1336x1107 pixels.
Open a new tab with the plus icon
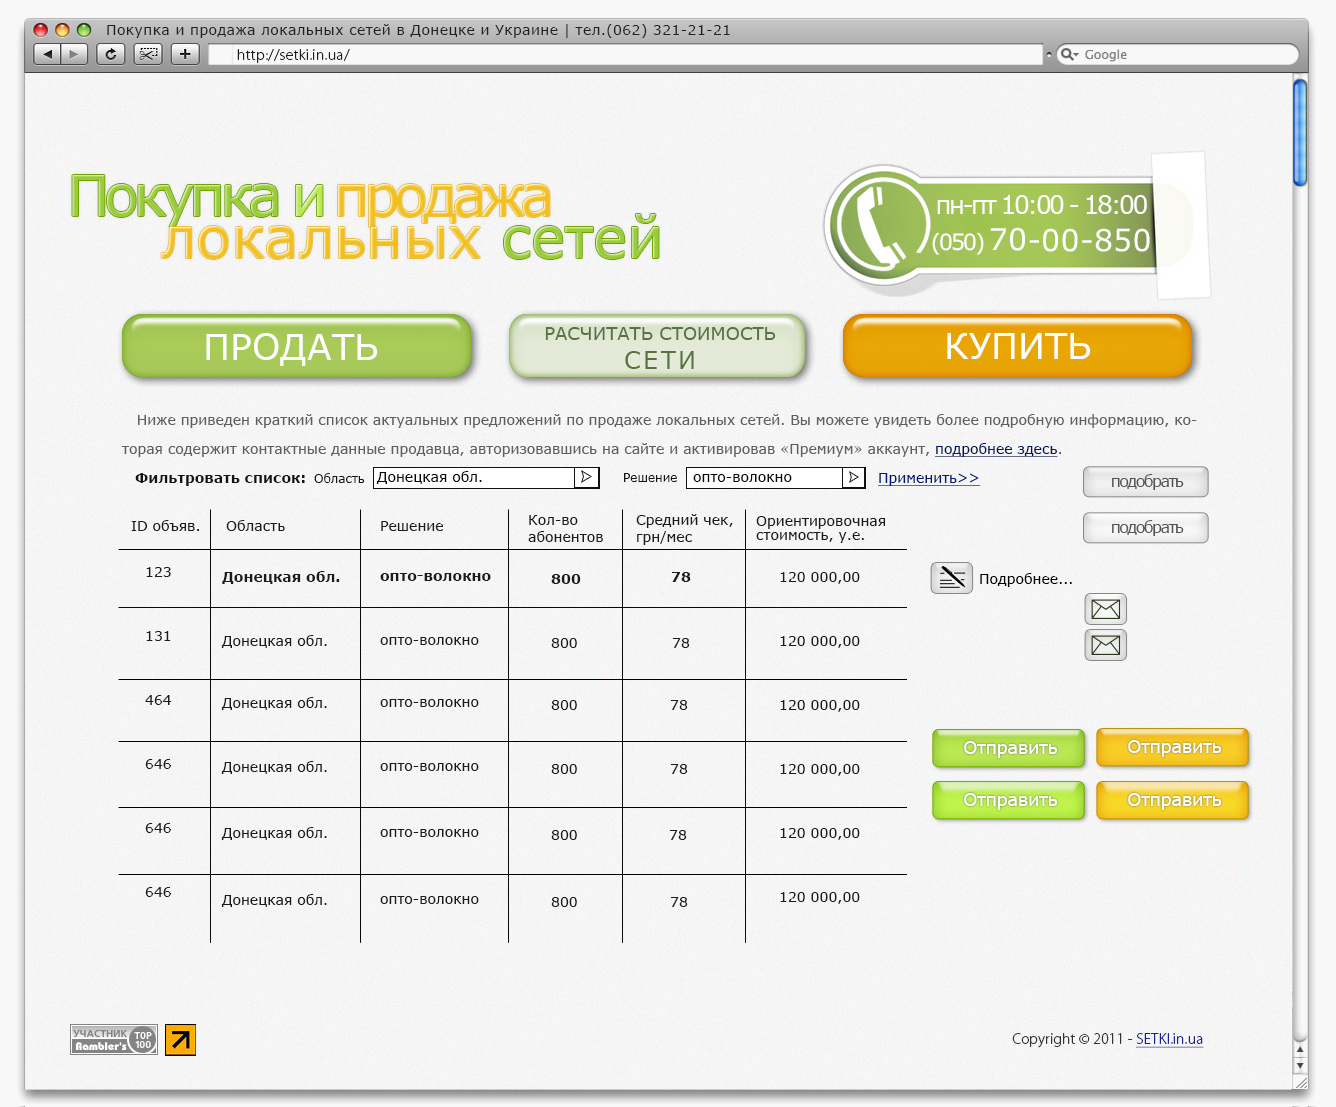(184, 54)
